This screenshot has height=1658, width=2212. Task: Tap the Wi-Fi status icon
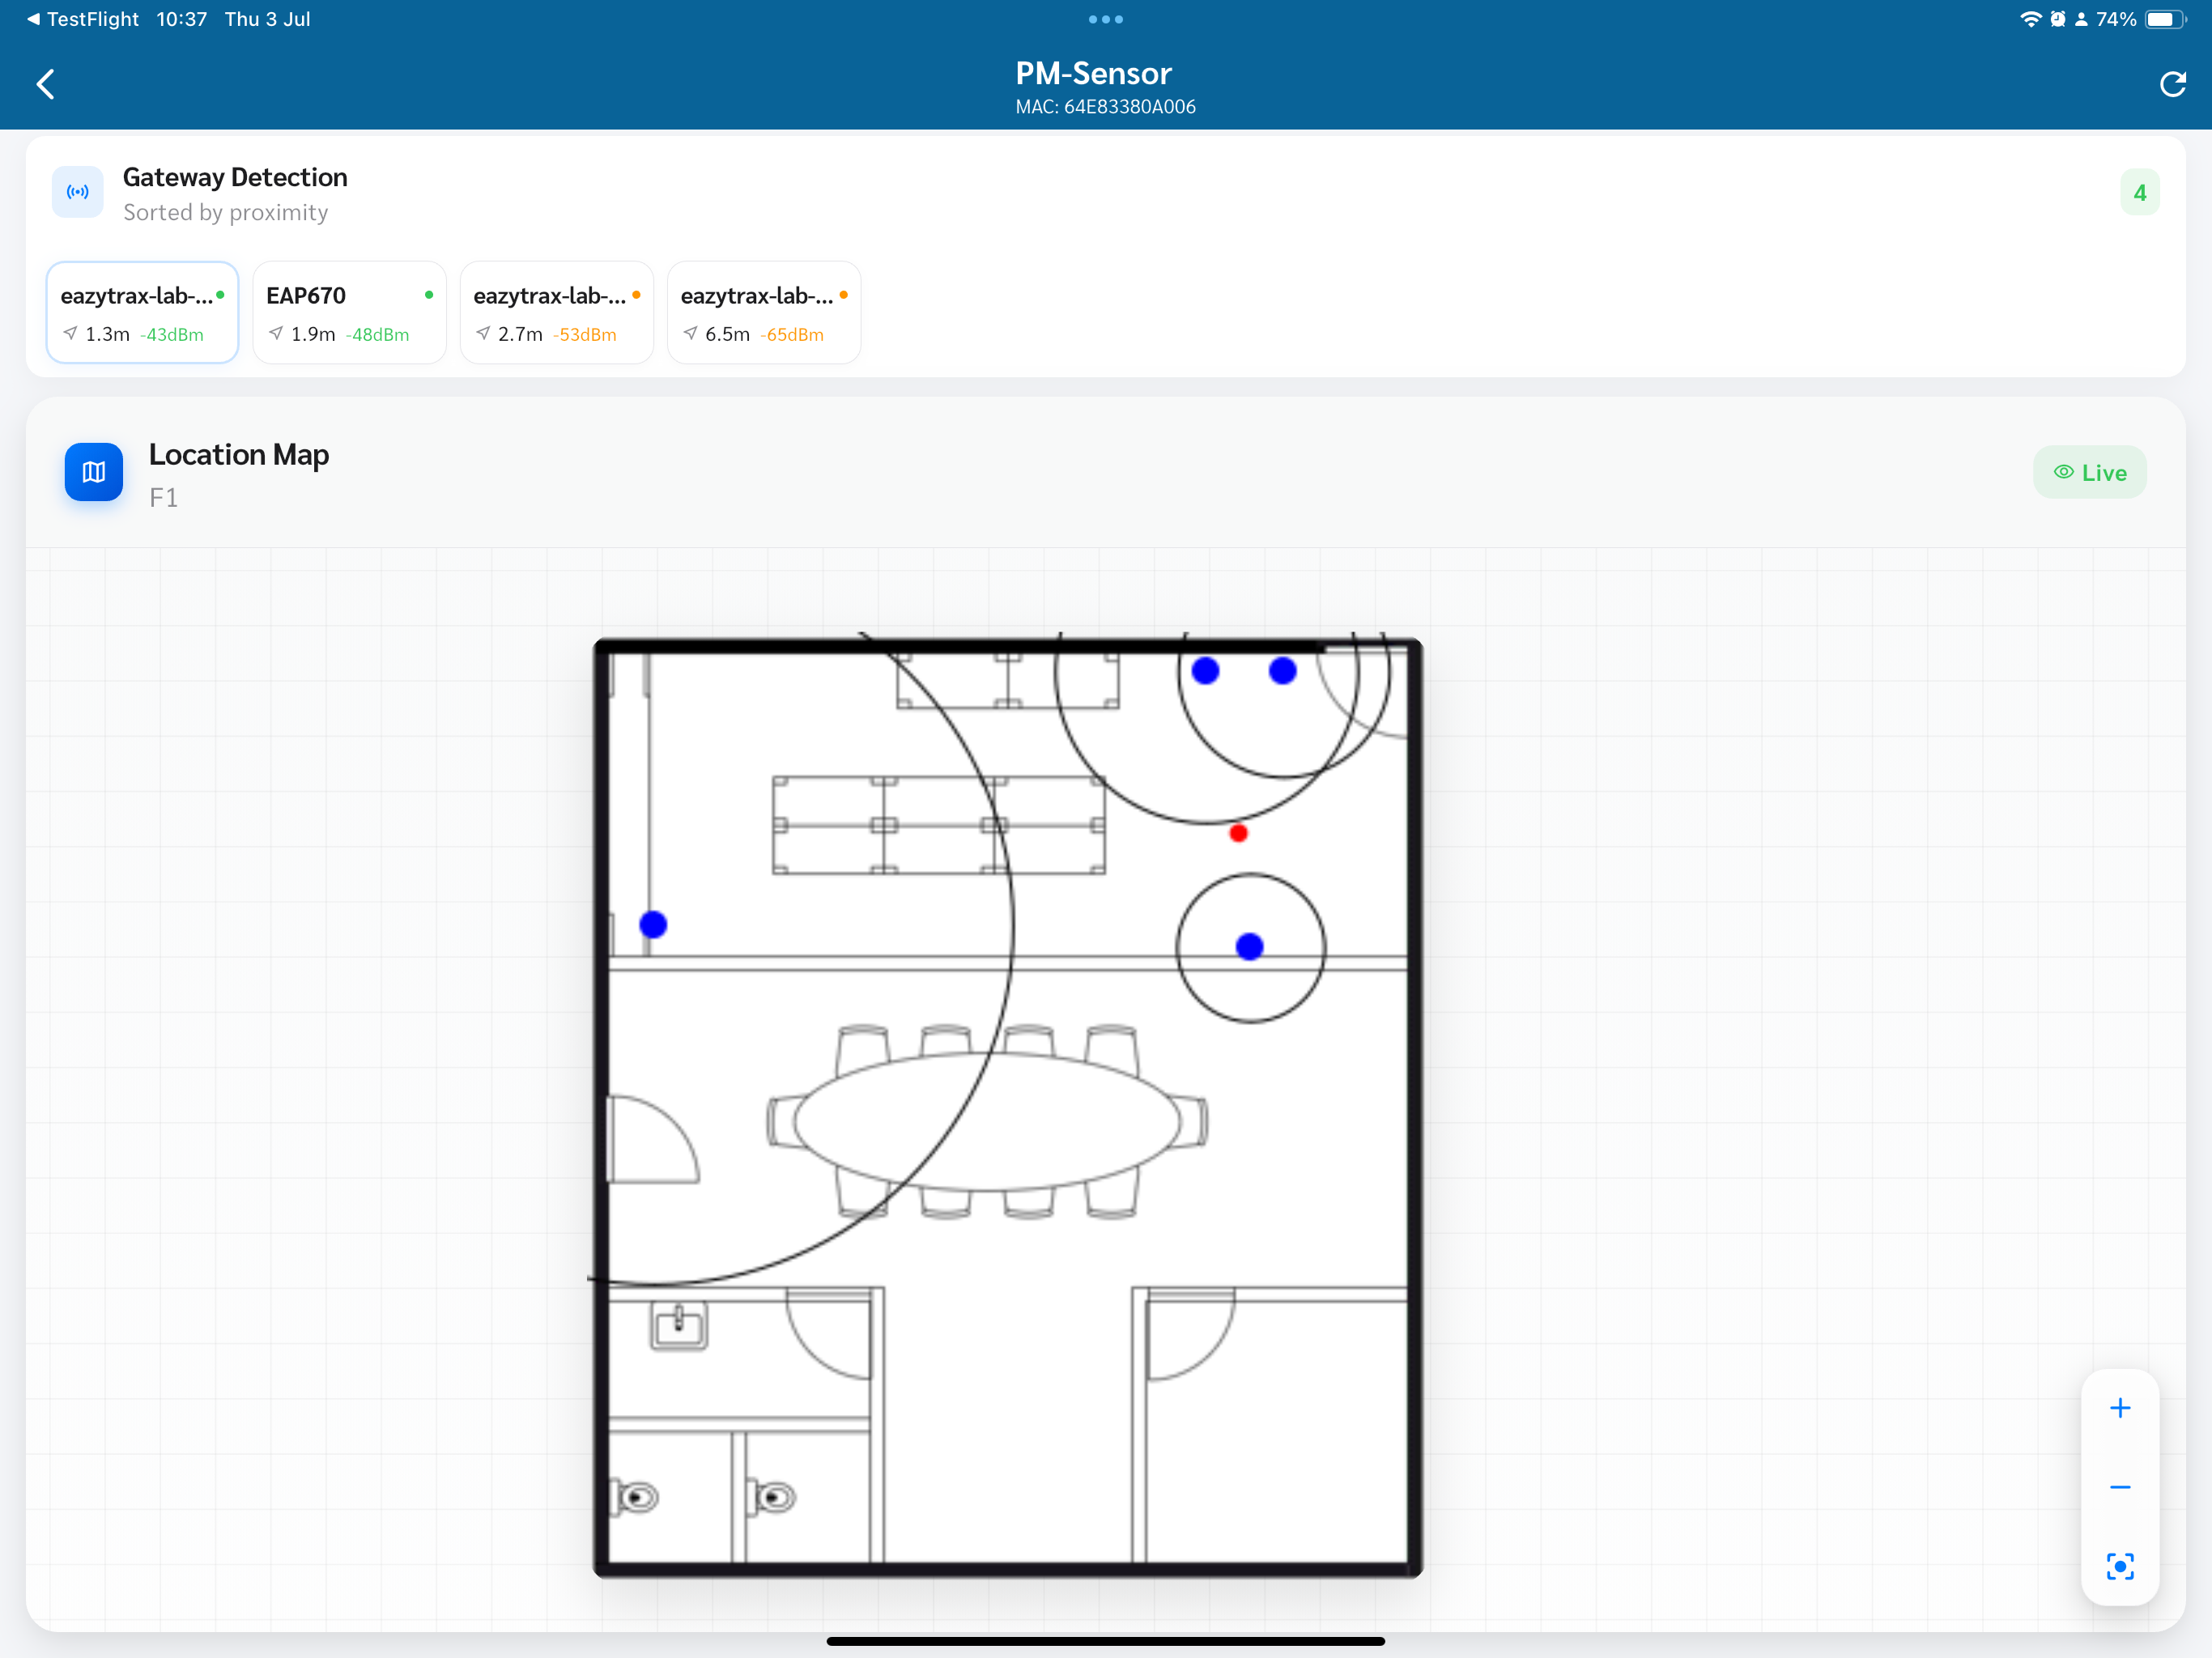click(x=2030, y=19)
